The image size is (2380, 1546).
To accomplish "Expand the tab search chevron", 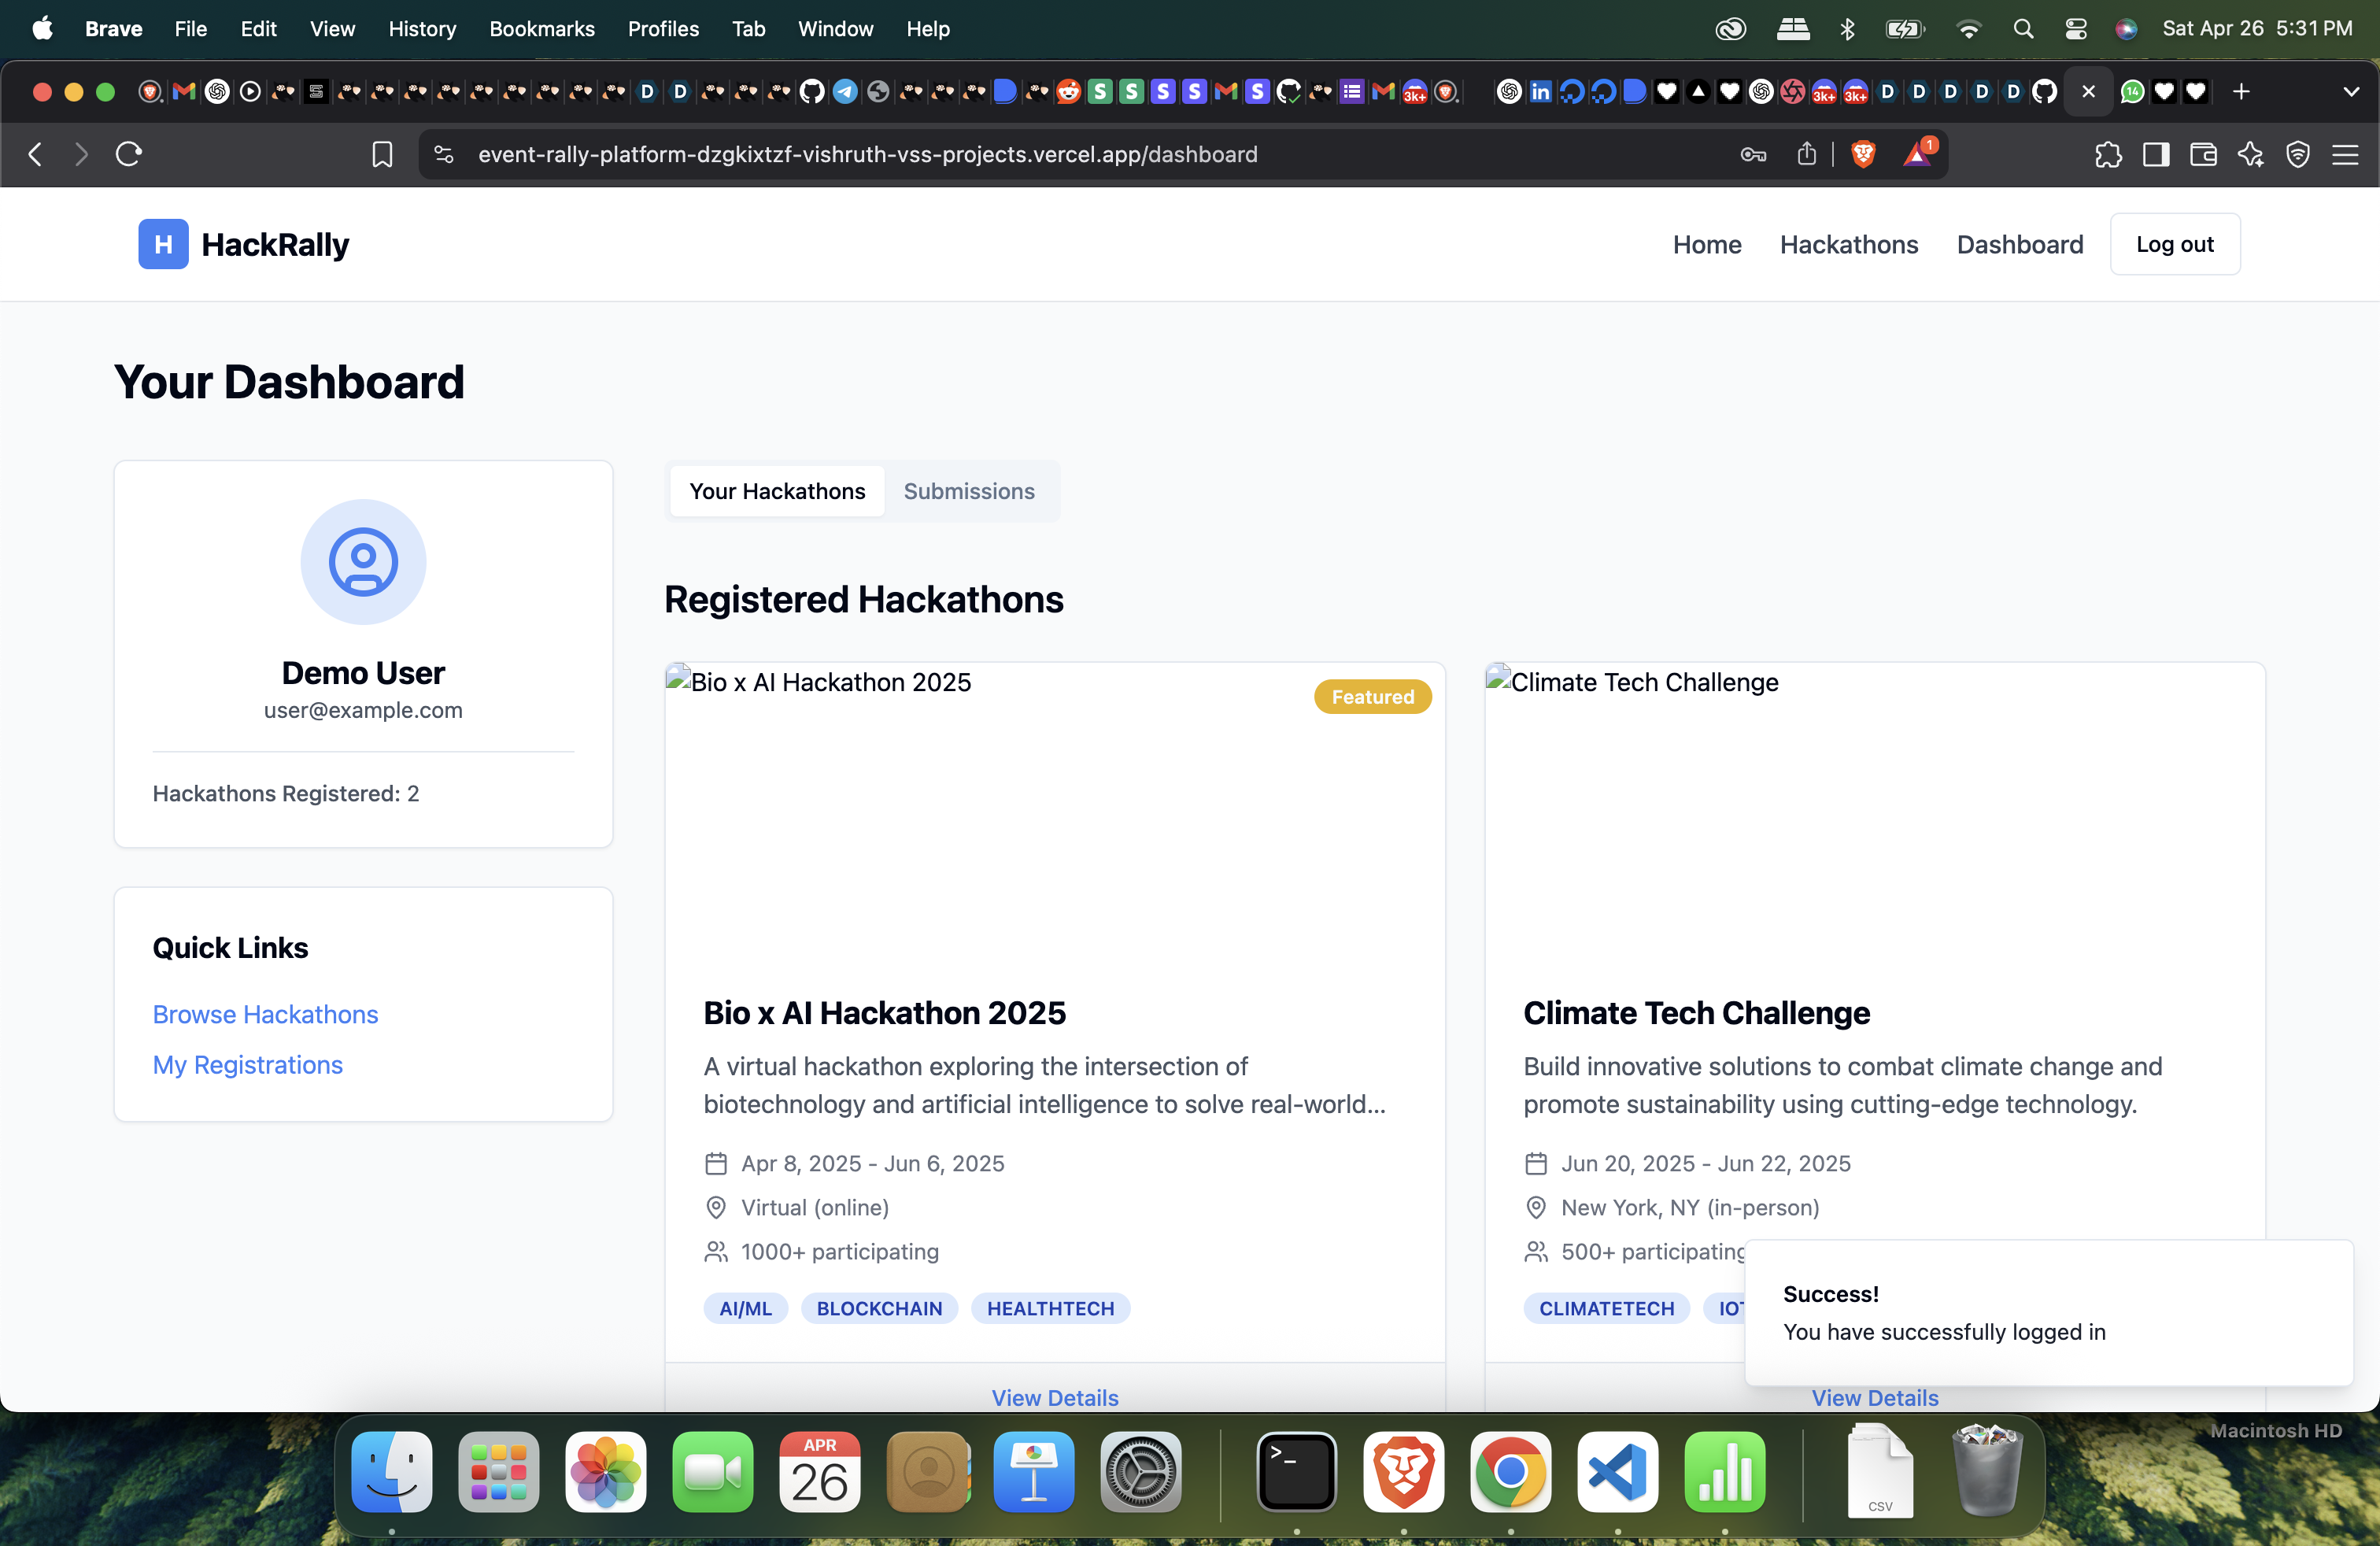I will point(2350,92).
